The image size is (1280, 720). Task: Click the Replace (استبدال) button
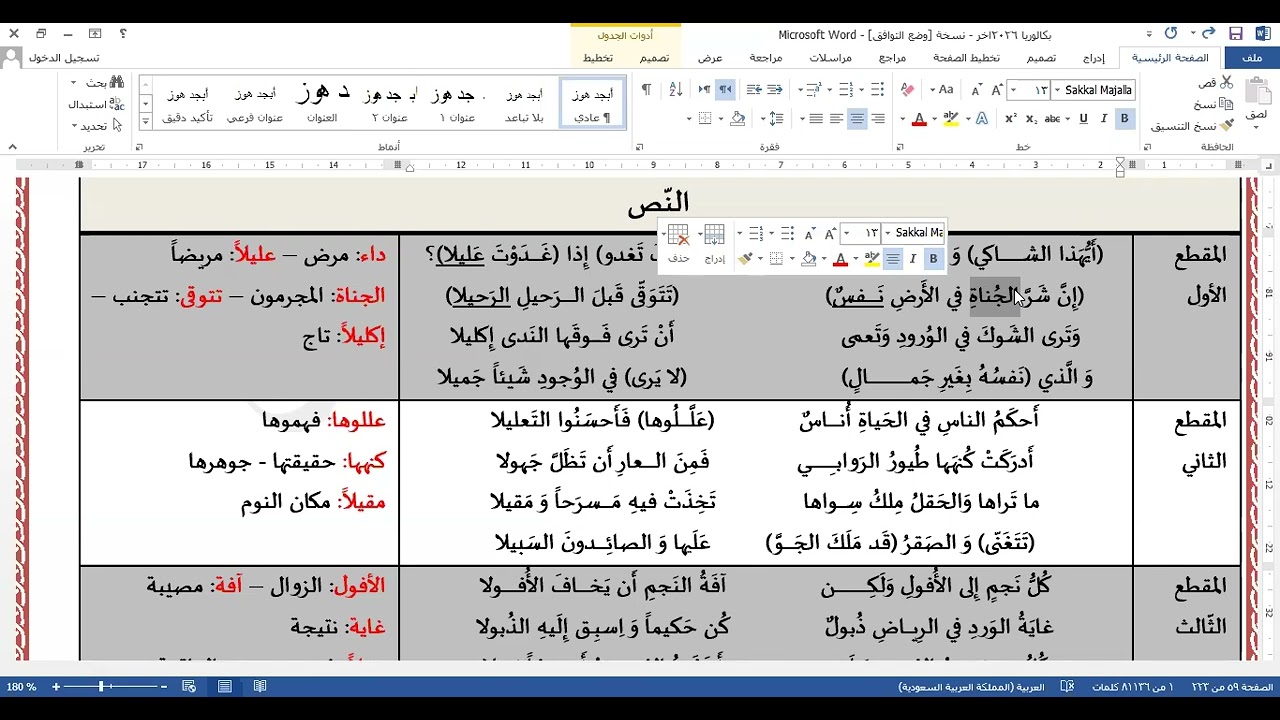[96, 104]
